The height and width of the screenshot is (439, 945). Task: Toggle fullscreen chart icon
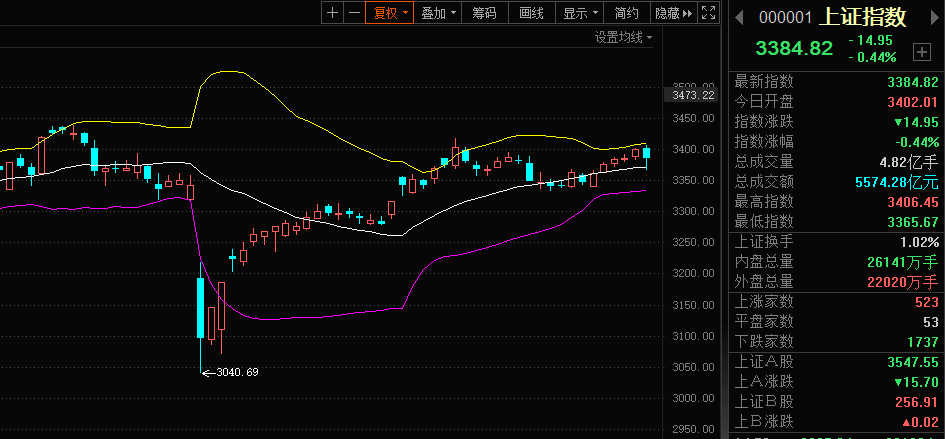coord(709,13)
